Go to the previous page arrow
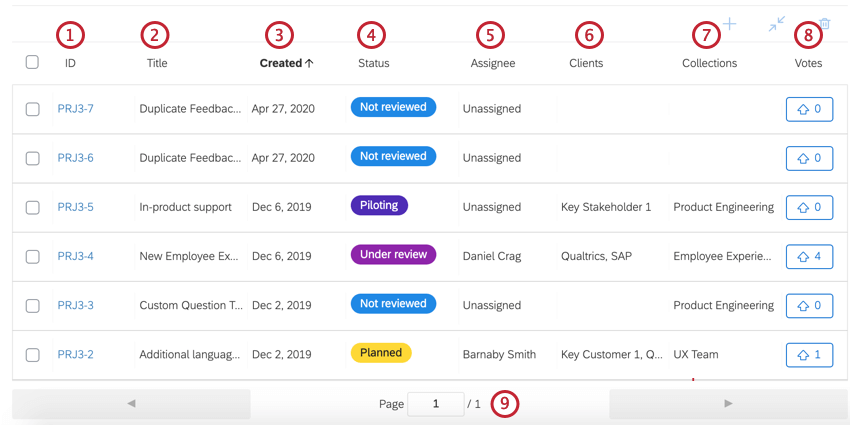 131,403
